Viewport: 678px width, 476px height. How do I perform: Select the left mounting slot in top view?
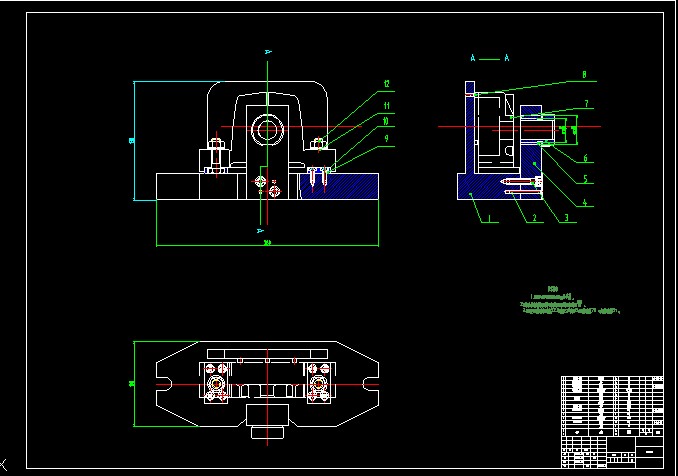168,385
